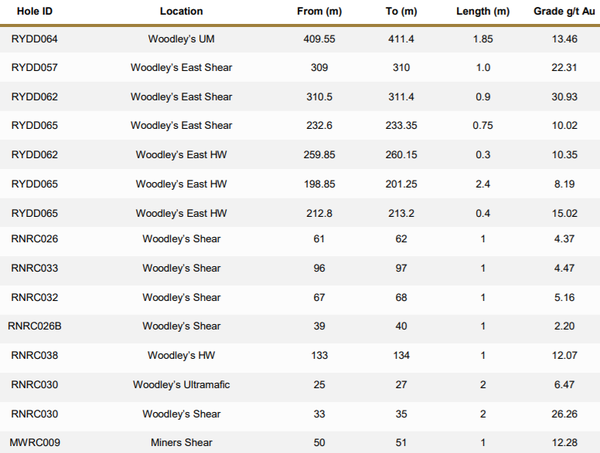
Task: Select location cell 'Woodley's Ultramafic'
Action: 181,385
